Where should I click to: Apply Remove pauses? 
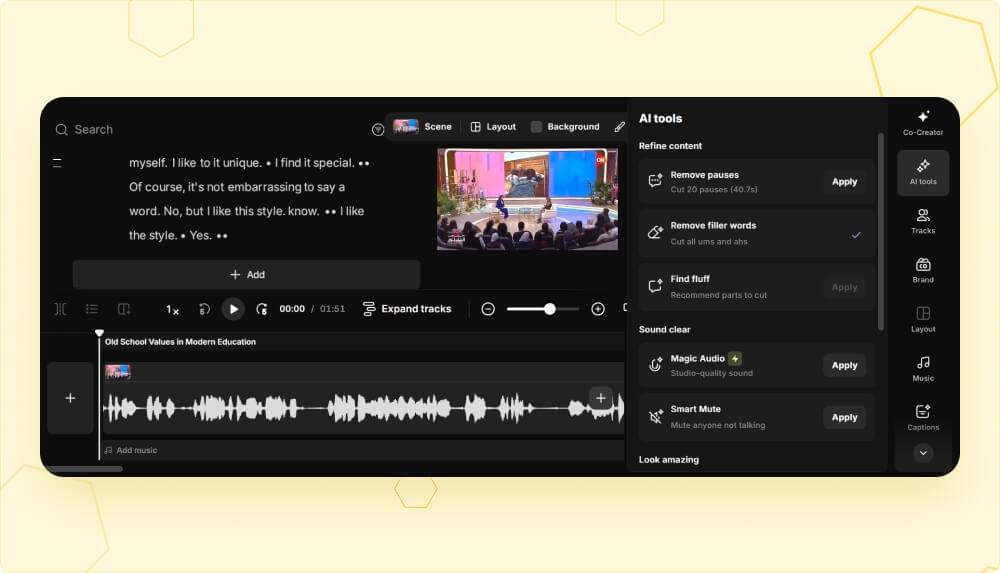coord(844,182)
